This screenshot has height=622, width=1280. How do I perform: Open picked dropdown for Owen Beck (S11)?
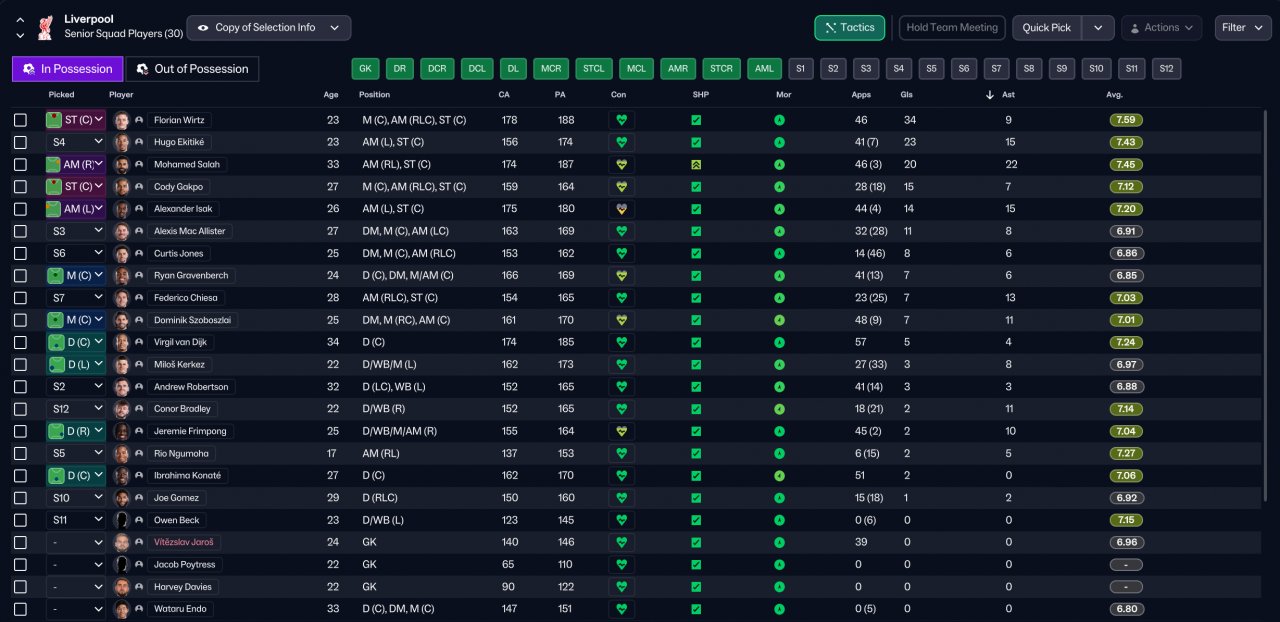tap(76, 520)
